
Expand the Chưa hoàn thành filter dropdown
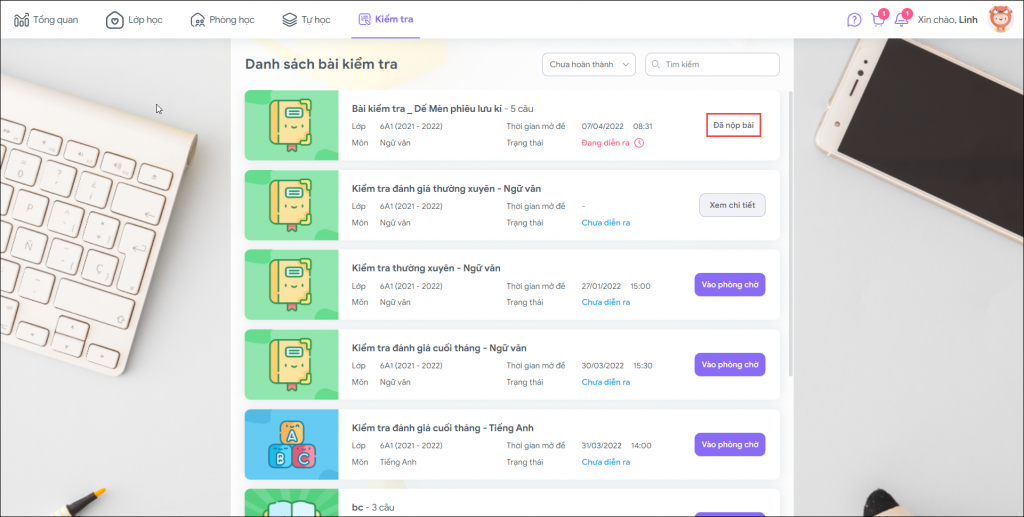pos(588,65)
